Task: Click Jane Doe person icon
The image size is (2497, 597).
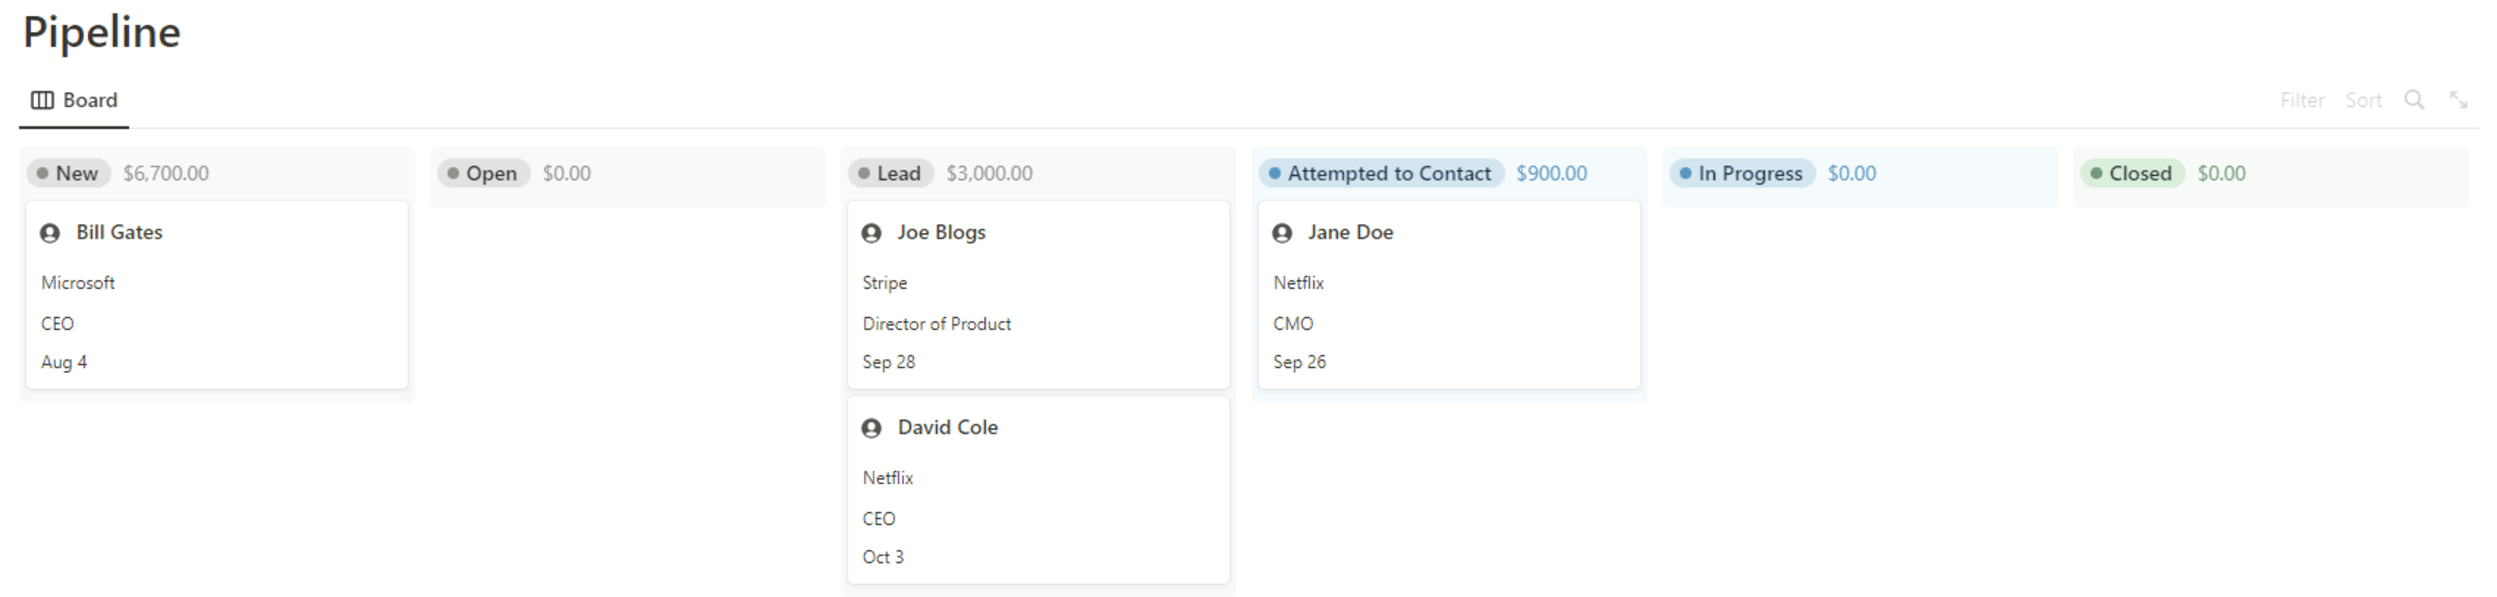Action: tap(1282, 233)
